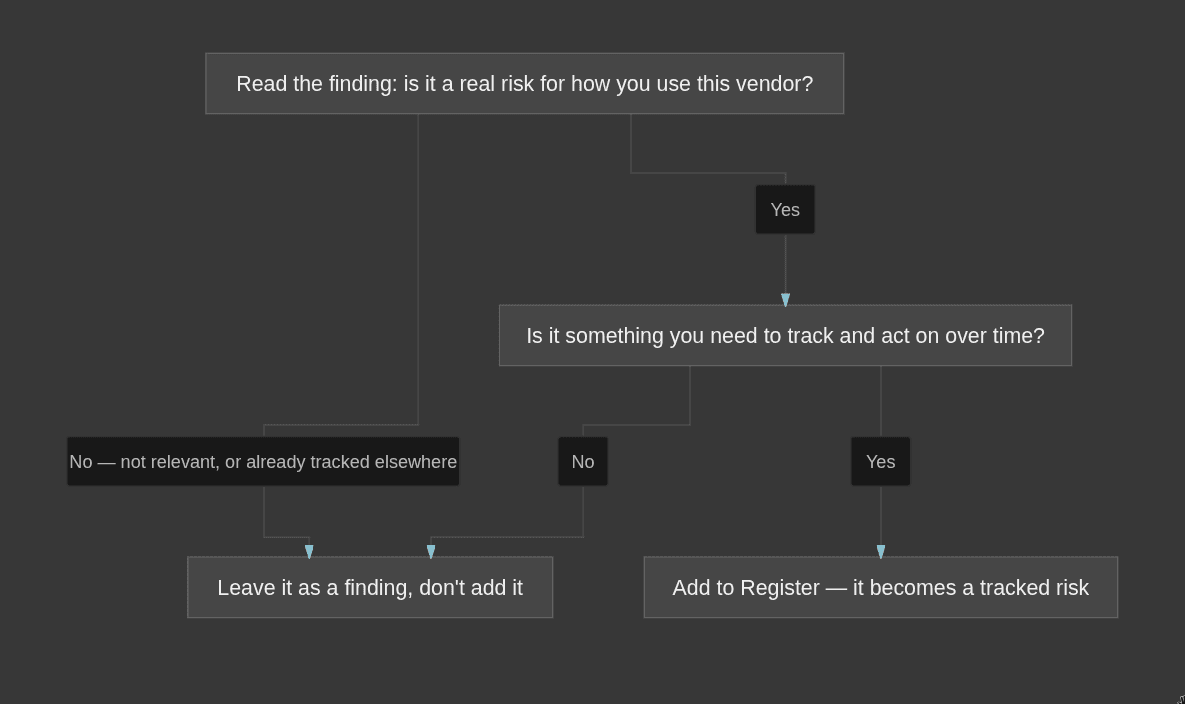Click the 'Yes' label above 'Add to Register'
The image size is (1185, 704).
pos(880,462)
